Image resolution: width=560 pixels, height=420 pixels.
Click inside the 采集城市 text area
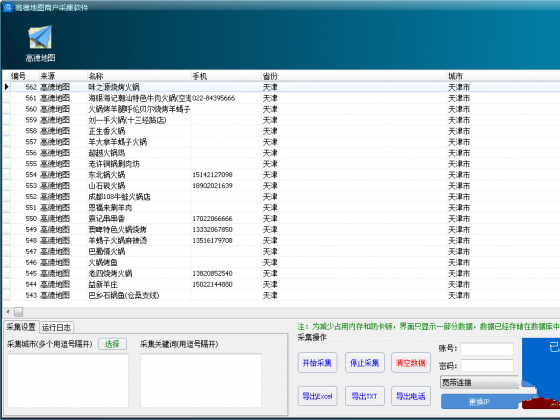[68, 380]
